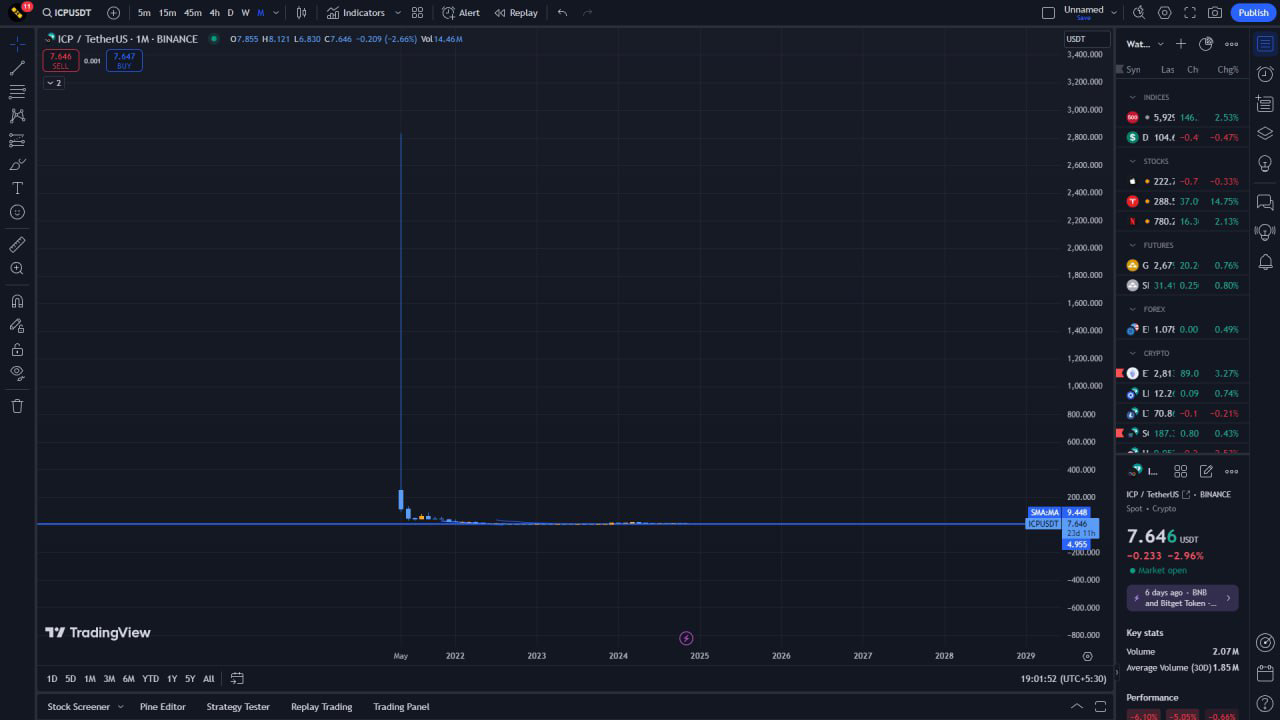Open watchlist more options menu
The image size is (1280, 720).
click(1231, 44)
